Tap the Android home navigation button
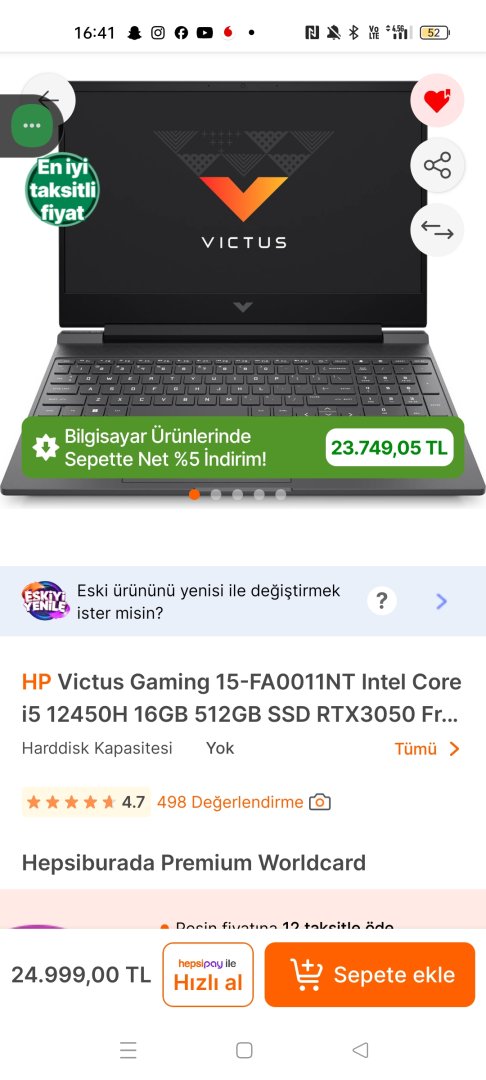This screenshot has height=1080, width=486. (244, 1050)
